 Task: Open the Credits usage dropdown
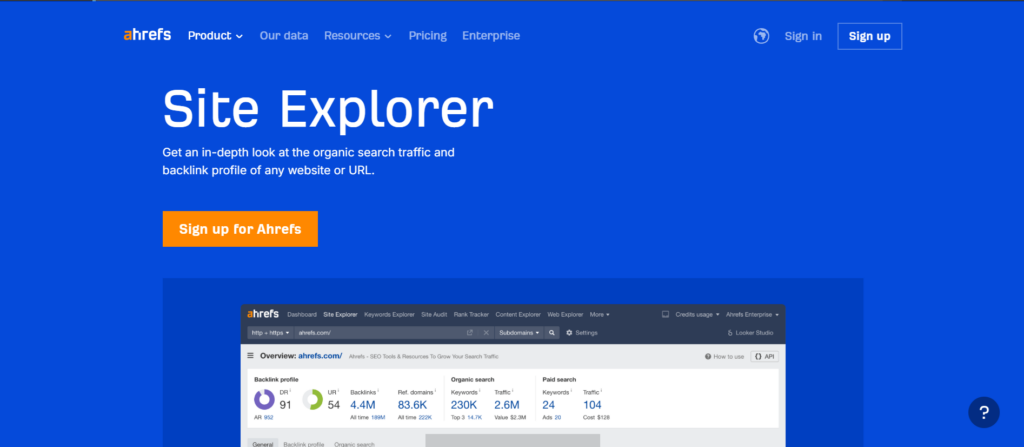(x=699, y=314)
